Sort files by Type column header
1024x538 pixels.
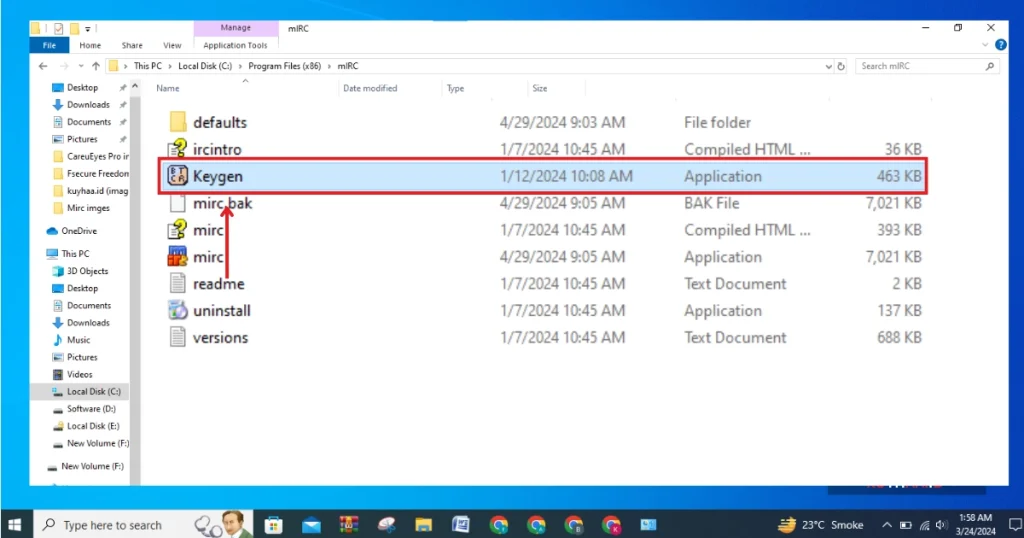(x=455, y=88)
